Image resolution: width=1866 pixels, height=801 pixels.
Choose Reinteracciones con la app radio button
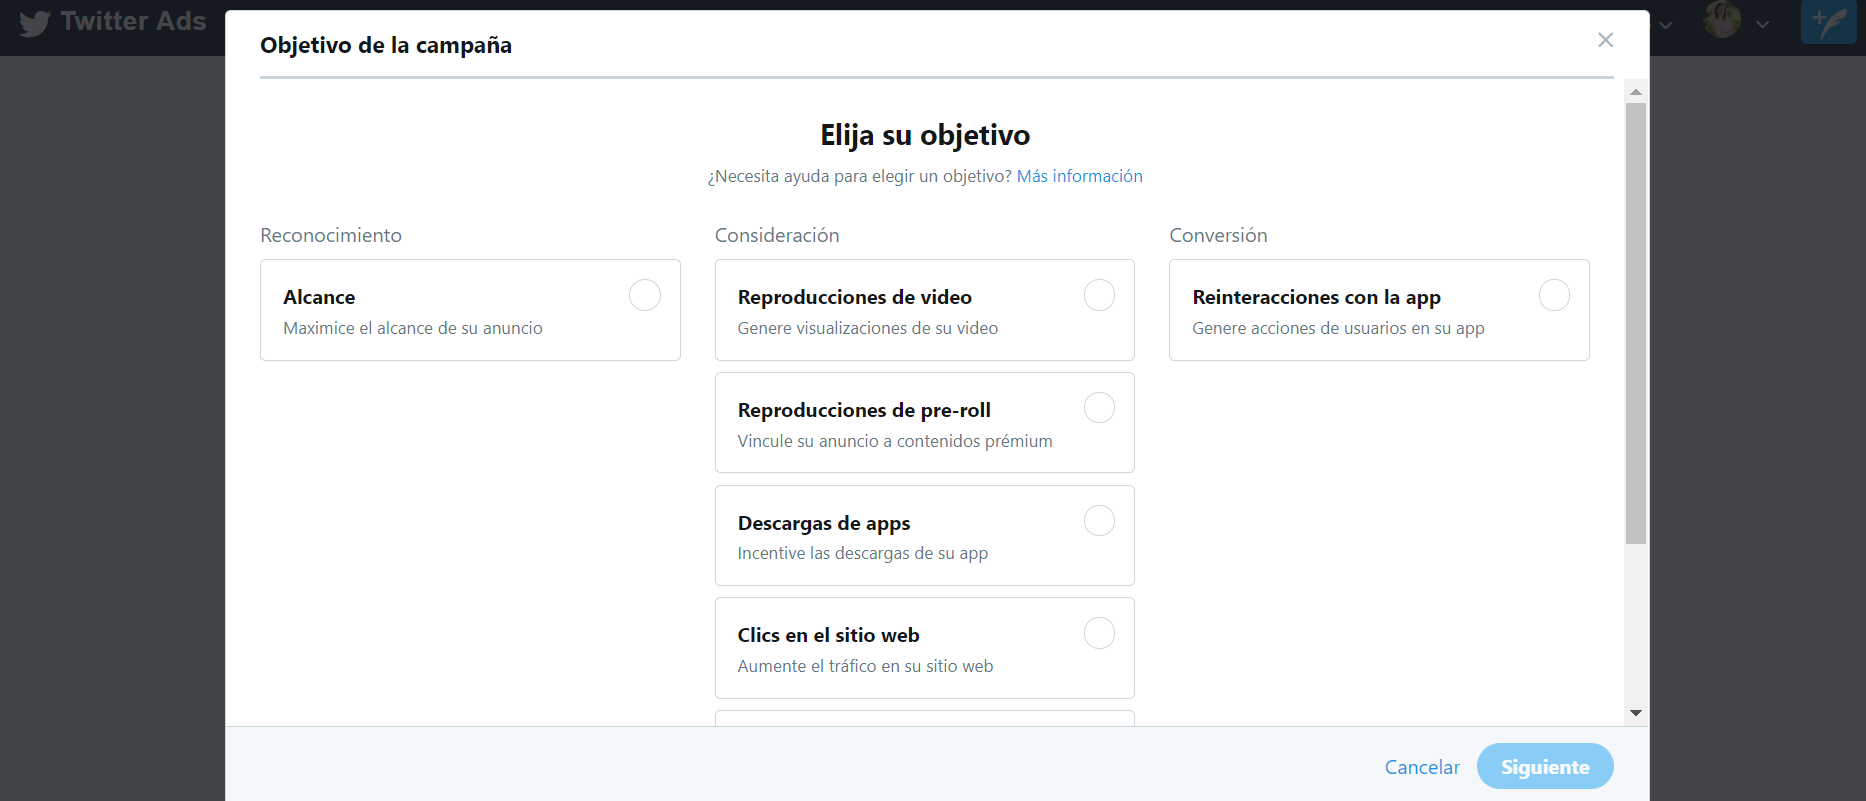click(x=1554, y=295)
